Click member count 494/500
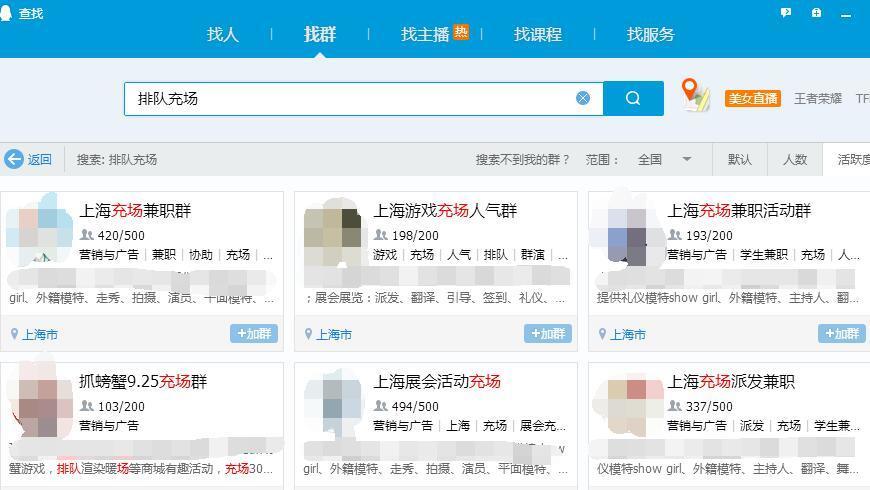The image size is (870, 490). (415, 406)
